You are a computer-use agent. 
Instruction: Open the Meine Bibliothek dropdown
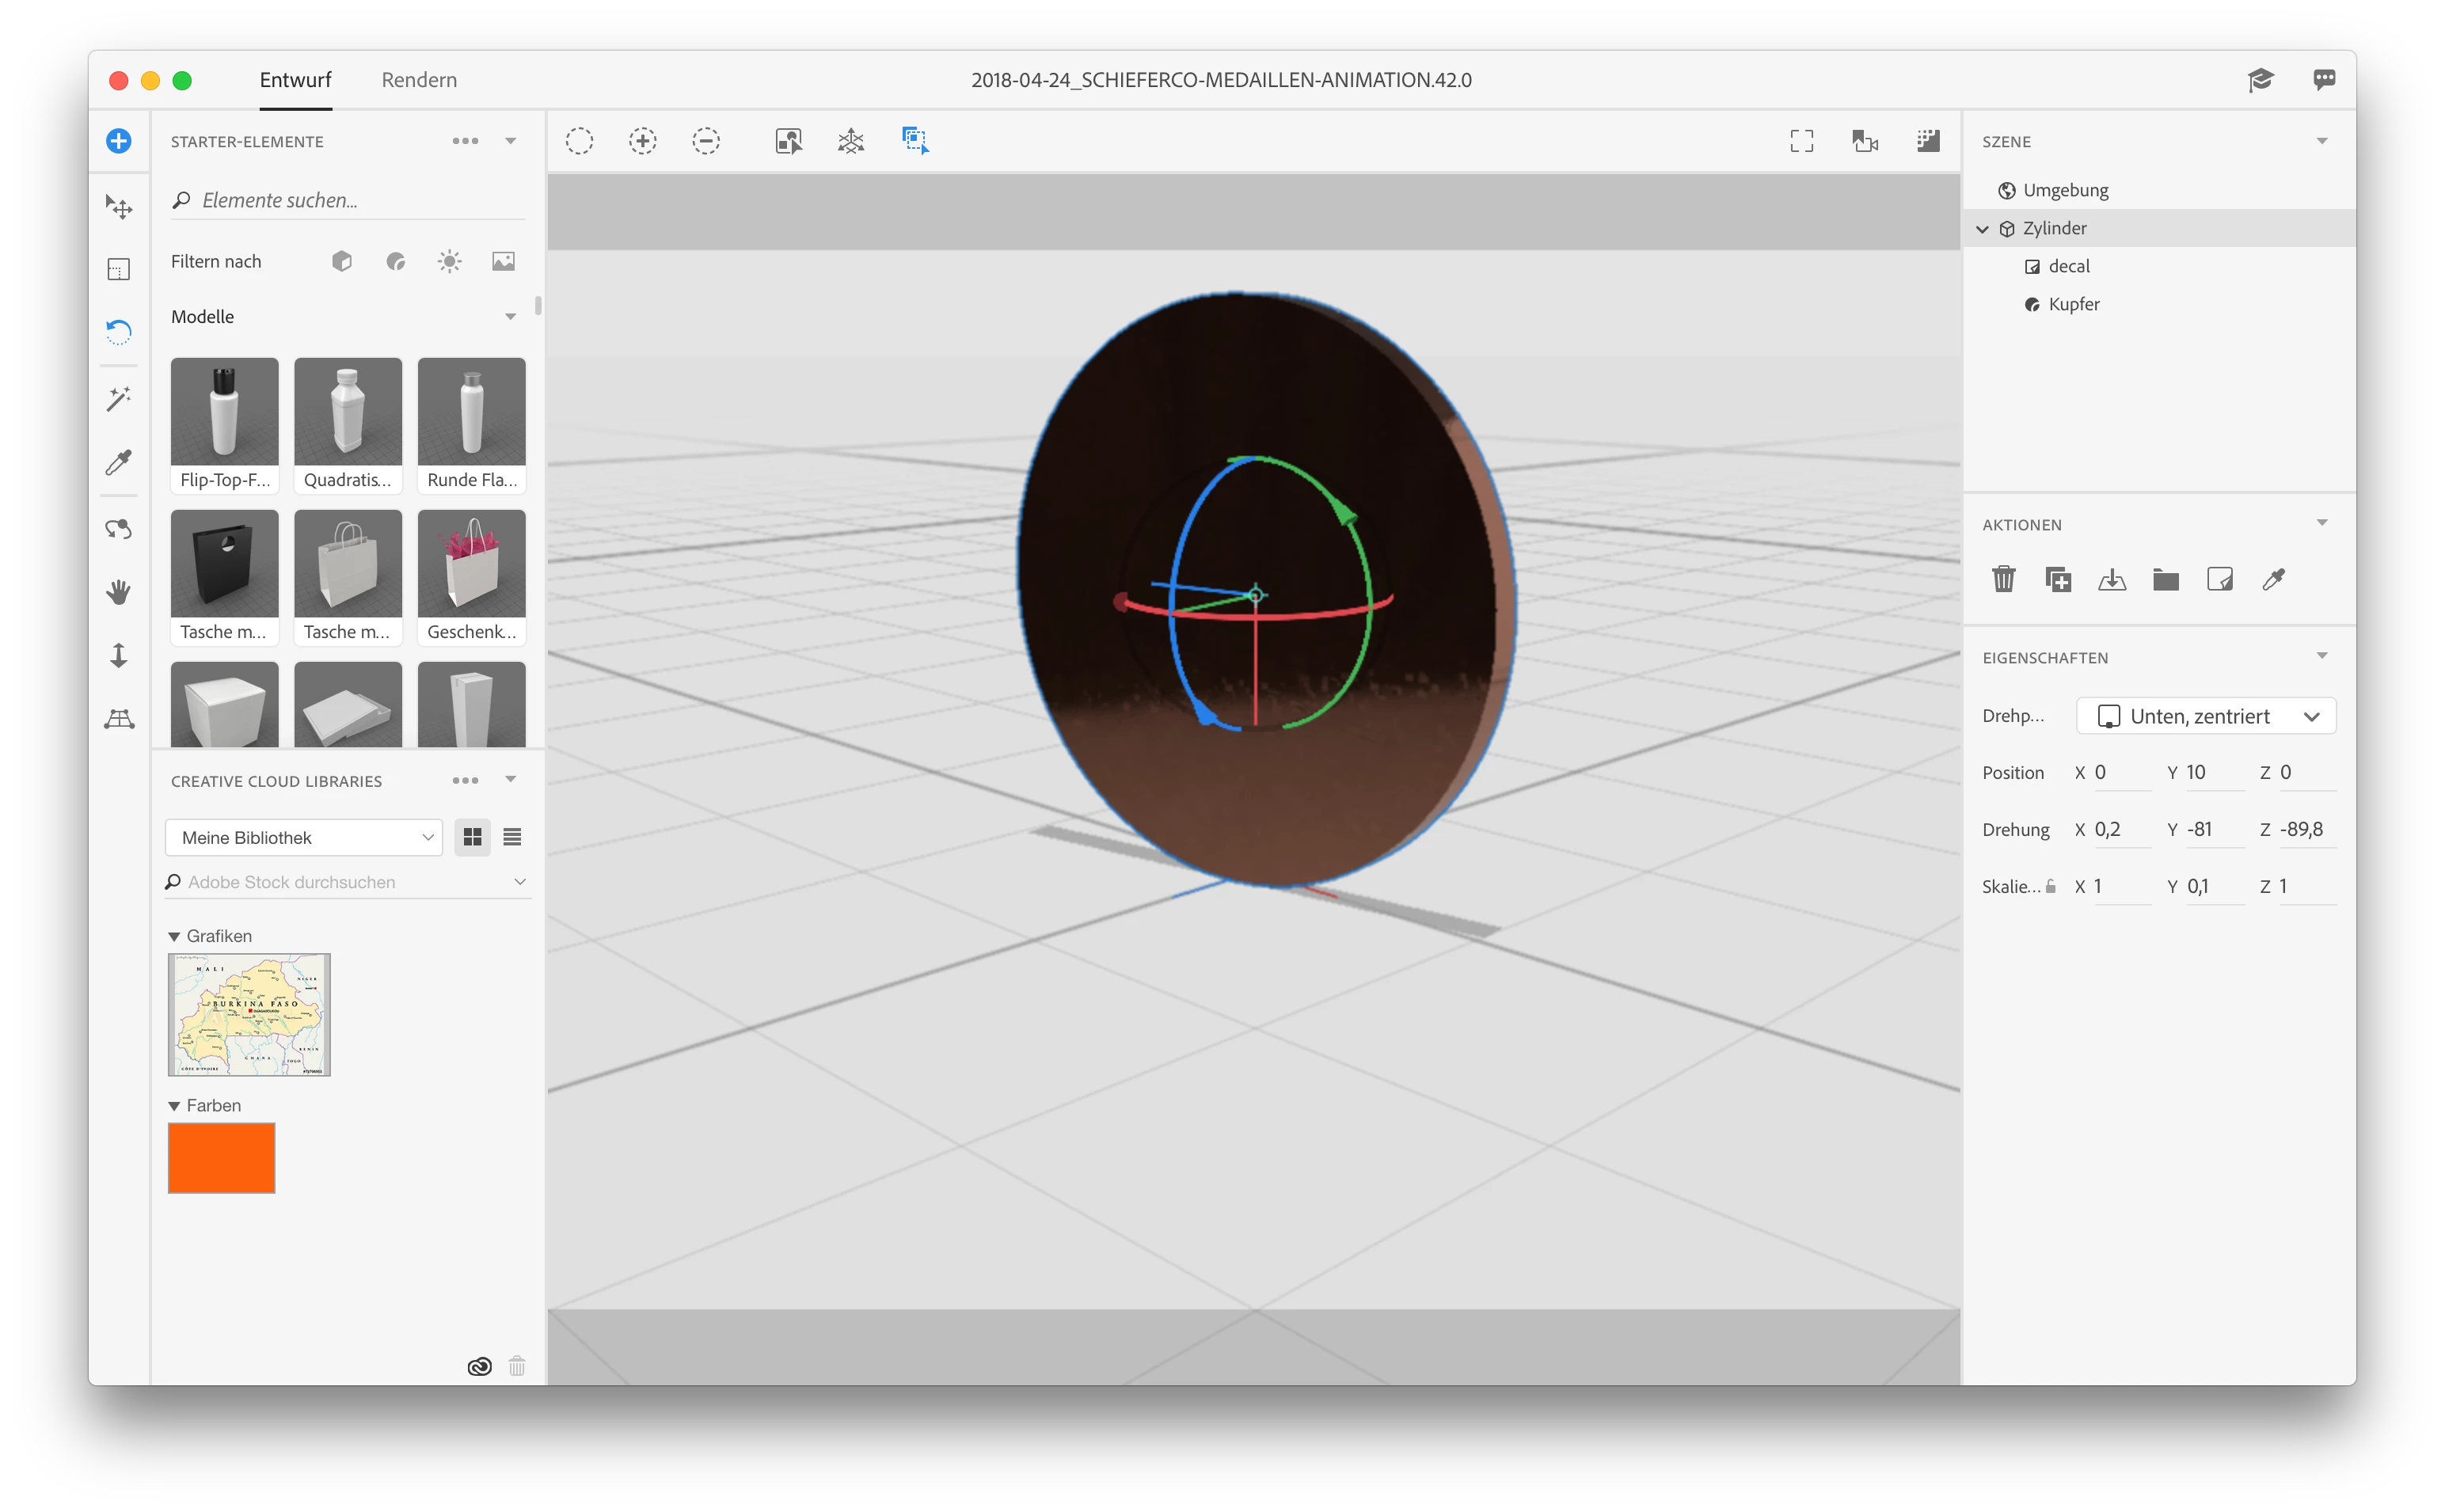pos(303,837)
